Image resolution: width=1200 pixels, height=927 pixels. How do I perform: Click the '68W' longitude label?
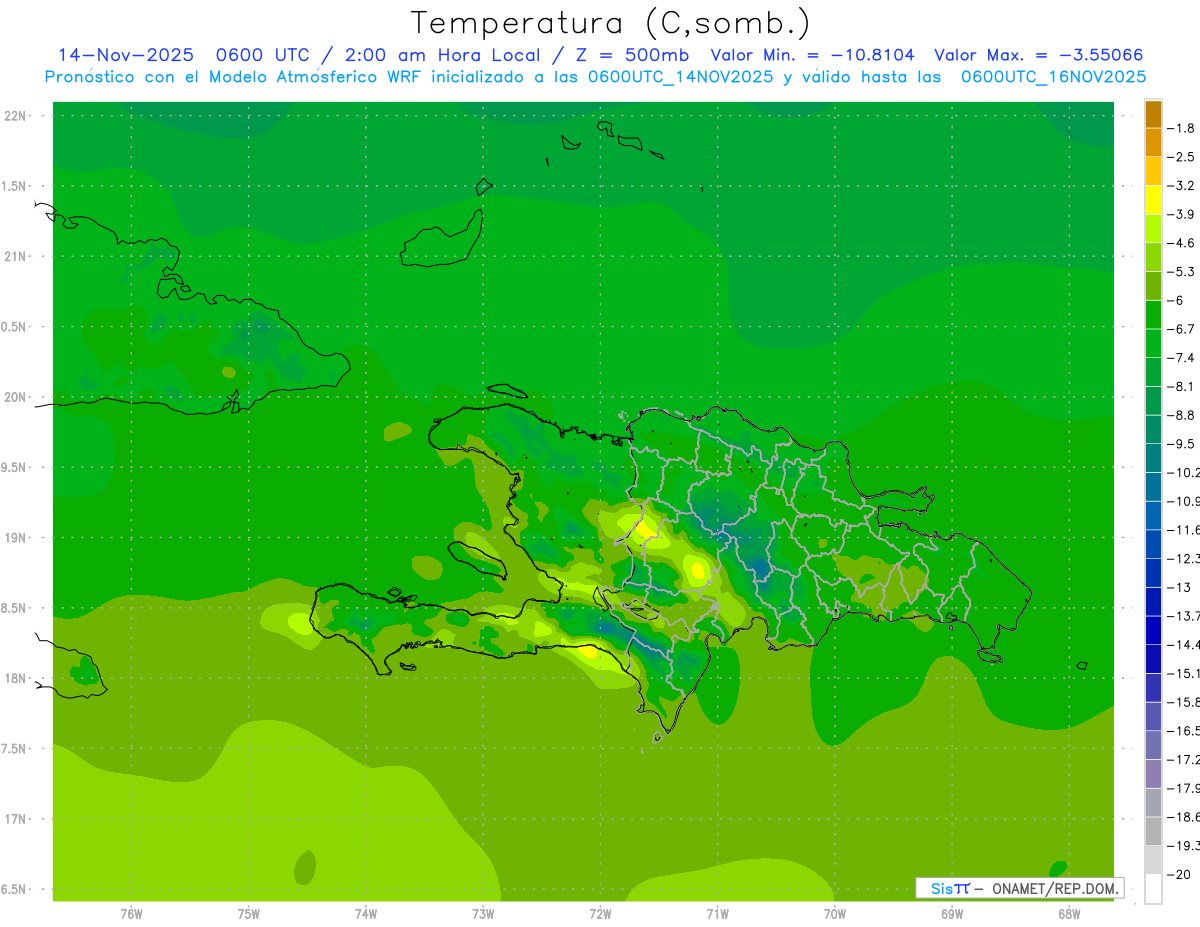(1069, 914)
